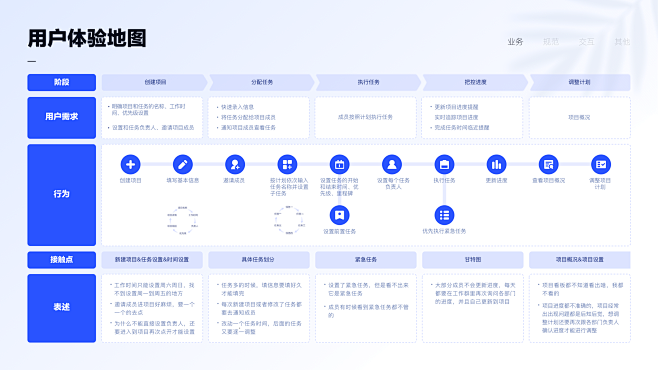
Task: Open the 交互 tab
Action: pyautogui.click(x=587, y=42)
